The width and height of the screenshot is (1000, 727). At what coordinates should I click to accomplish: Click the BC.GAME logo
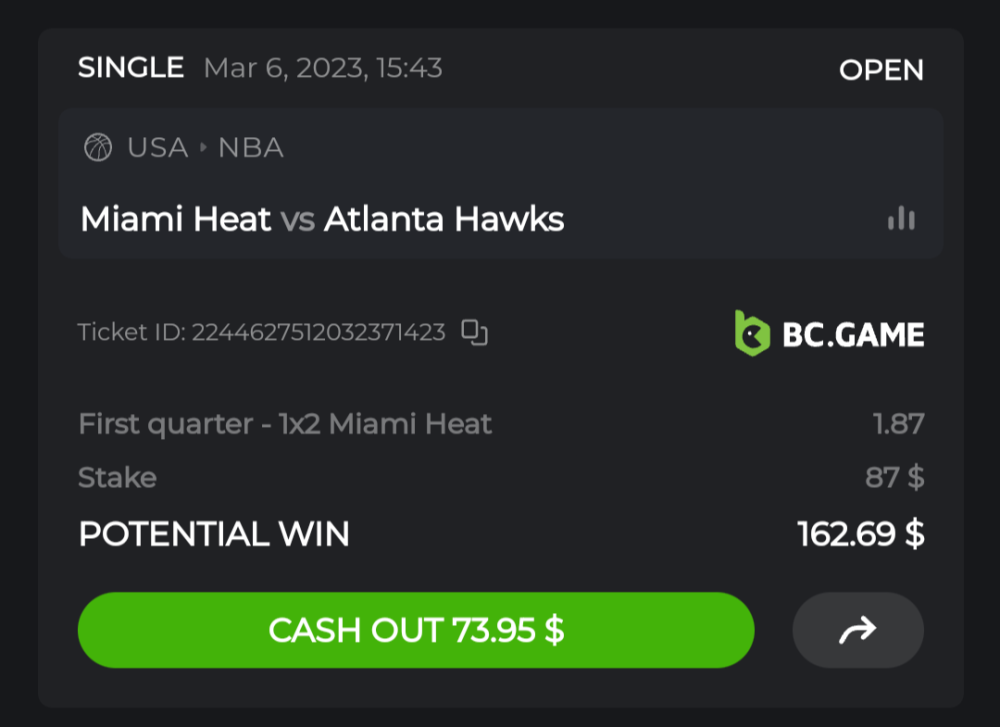[829, 333]
